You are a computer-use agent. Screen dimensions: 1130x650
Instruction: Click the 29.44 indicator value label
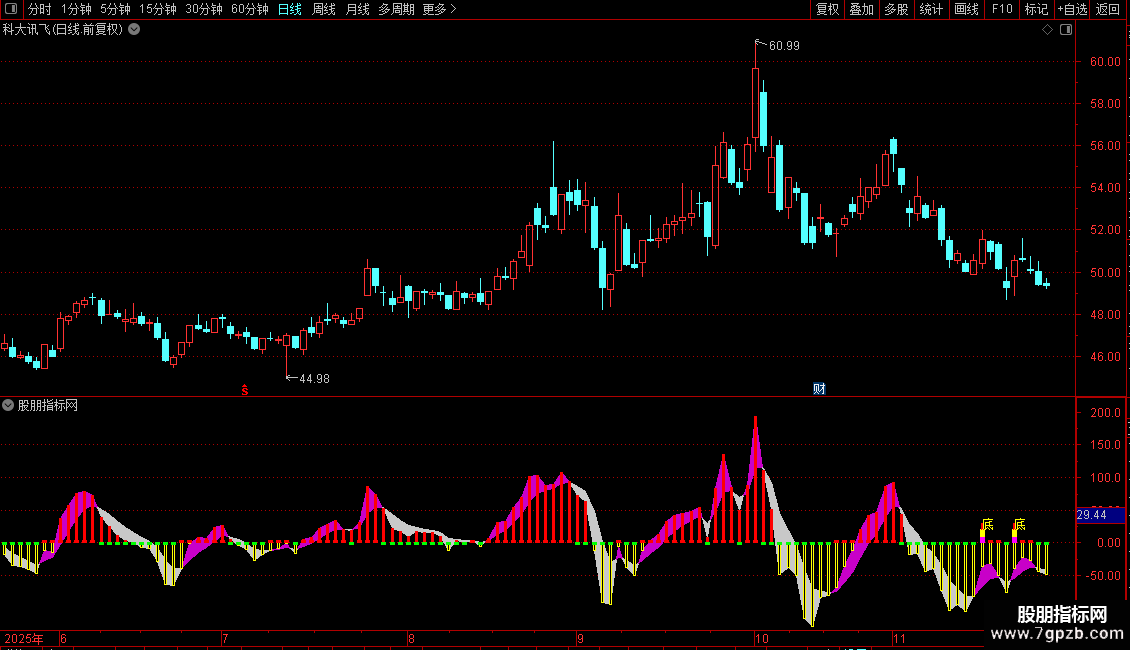coord(1092,515)
